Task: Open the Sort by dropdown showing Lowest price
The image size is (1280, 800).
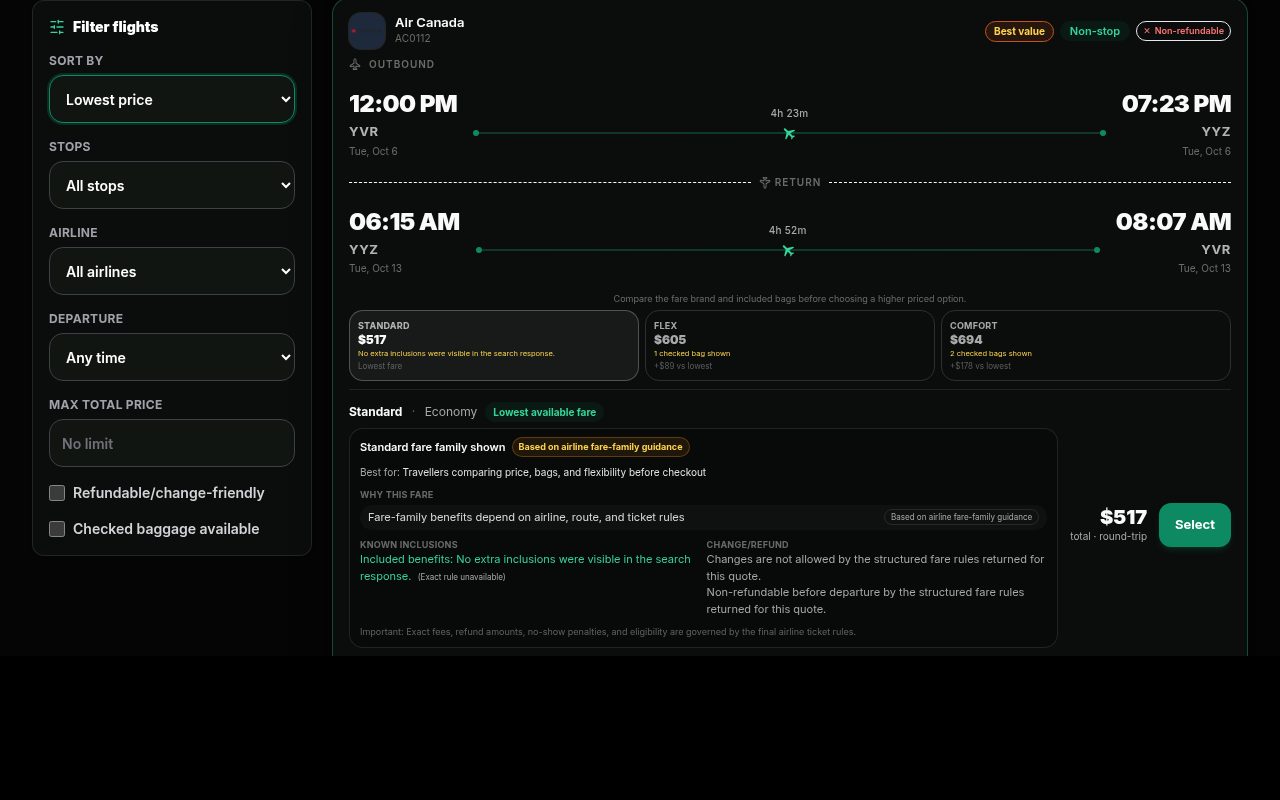Action: click(x=172, y=99)
